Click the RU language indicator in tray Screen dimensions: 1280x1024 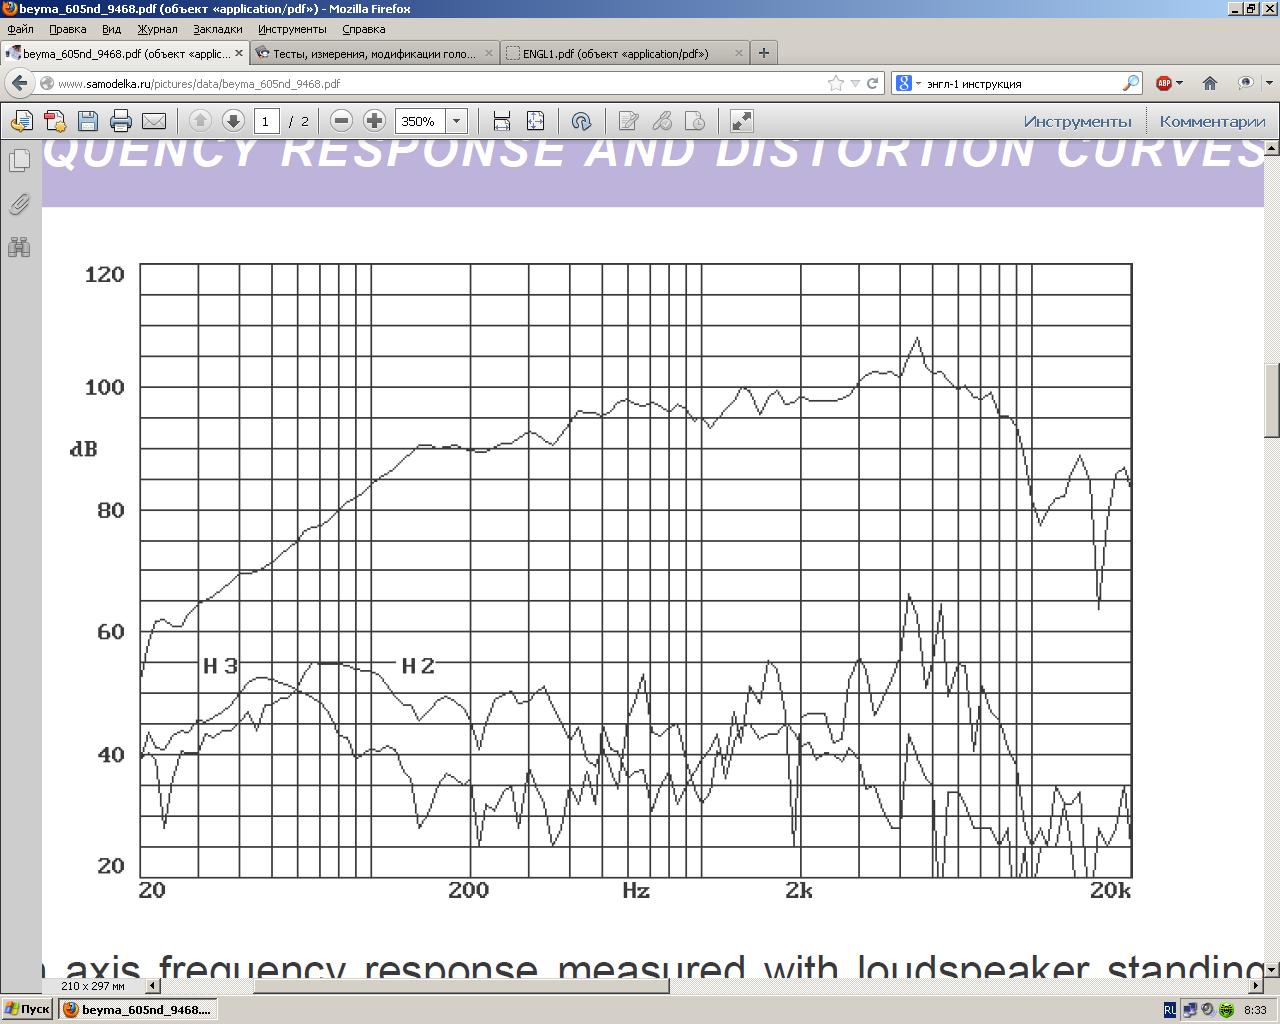point(1170,1010)
